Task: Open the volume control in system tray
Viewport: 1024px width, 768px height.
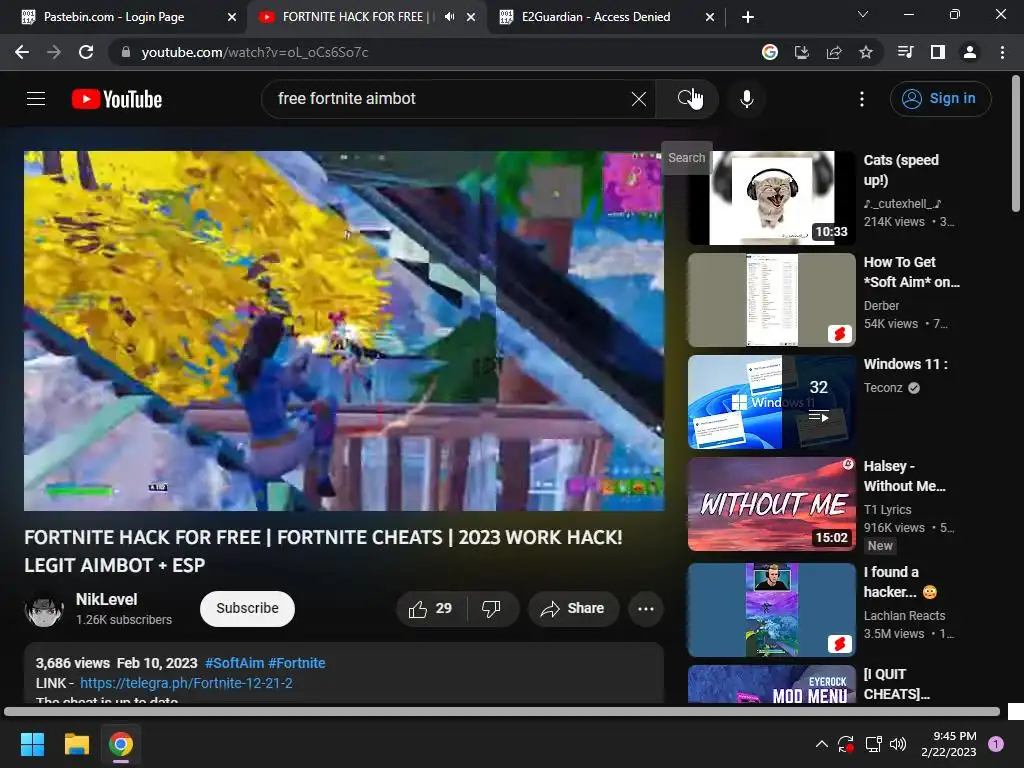Action: [898, 744]
